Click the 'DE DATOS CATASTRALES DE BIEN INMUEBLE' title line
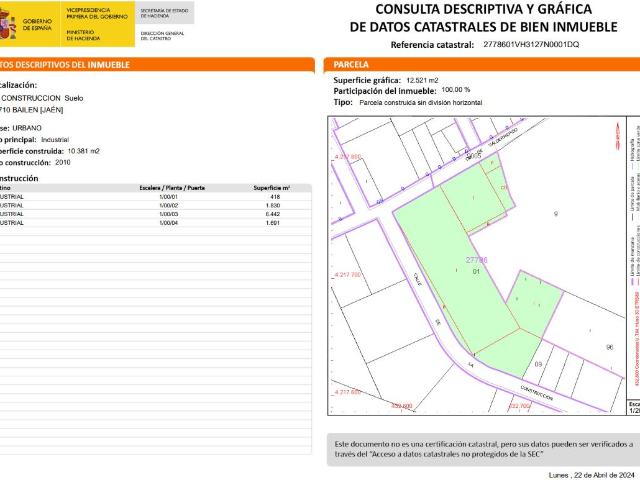 [483, 27]
